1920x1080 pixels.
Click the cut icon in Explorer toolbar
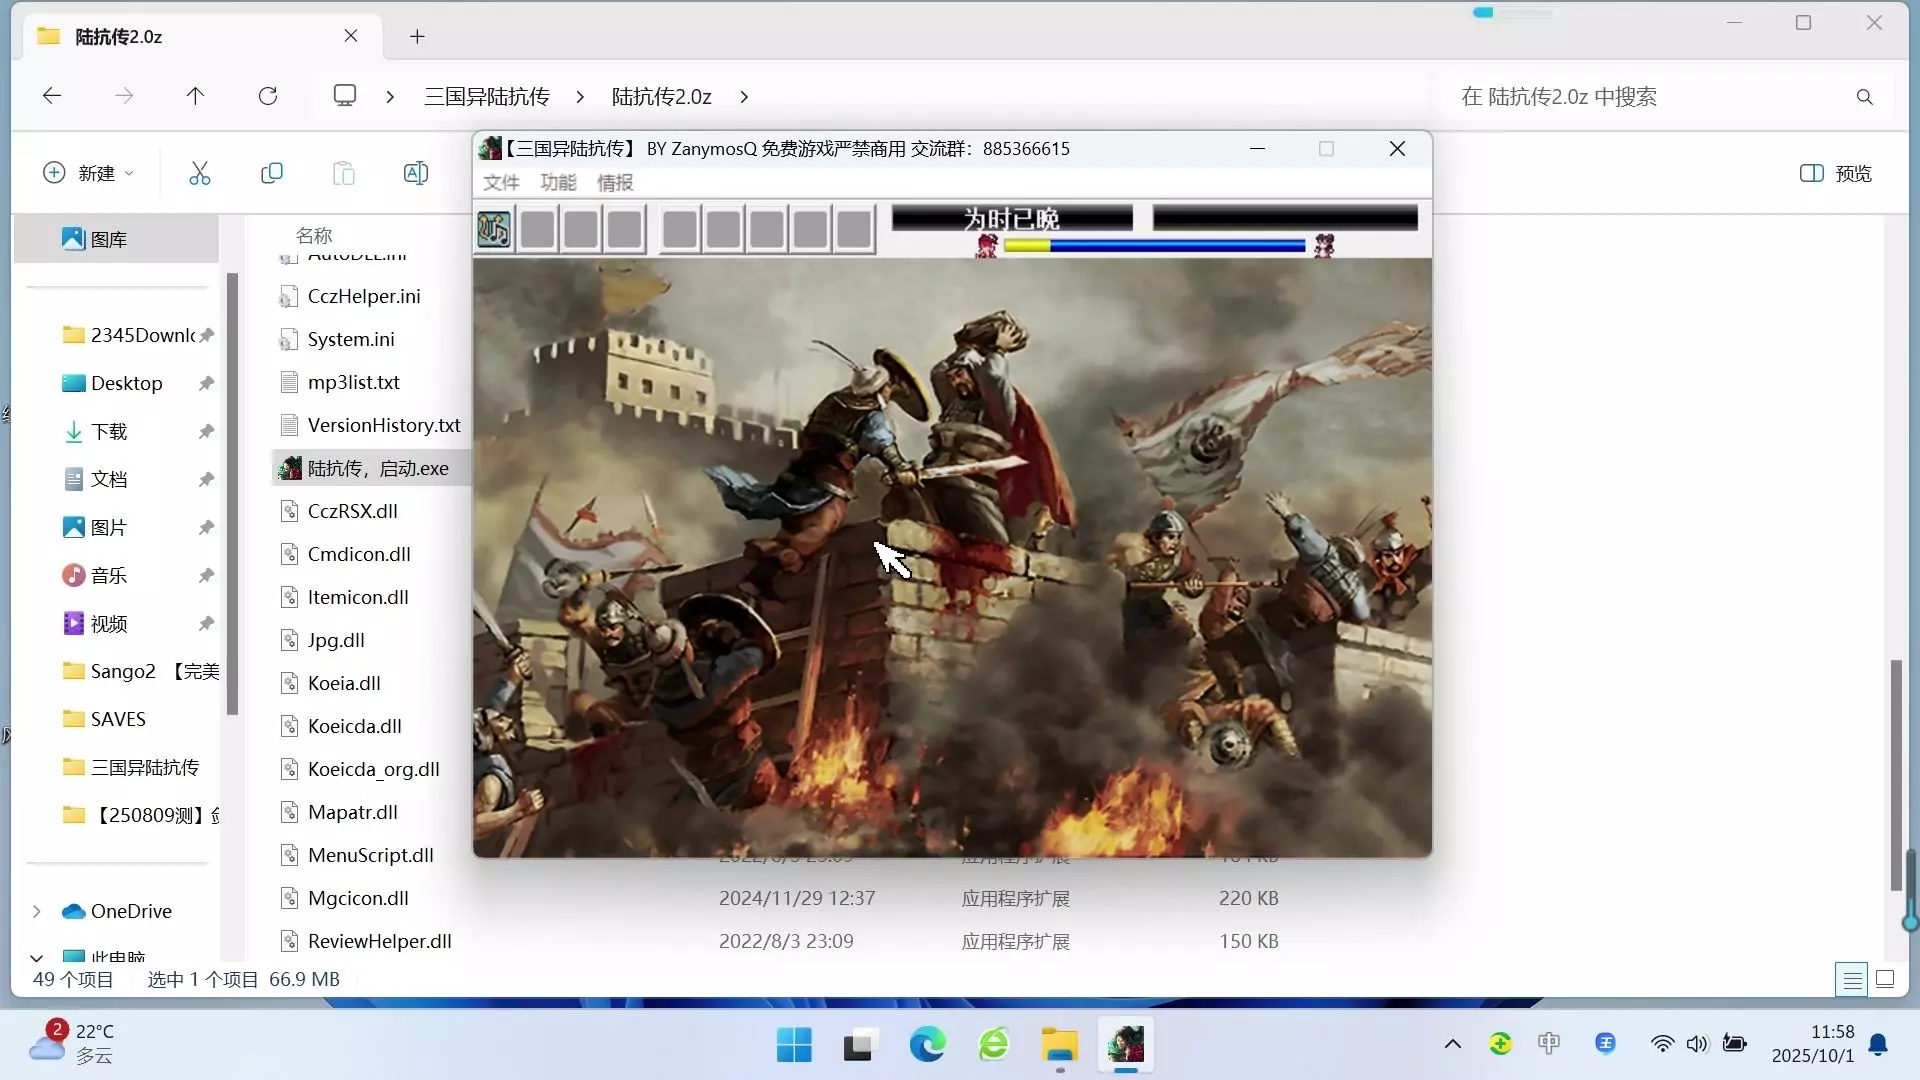[x=200, y=173]
